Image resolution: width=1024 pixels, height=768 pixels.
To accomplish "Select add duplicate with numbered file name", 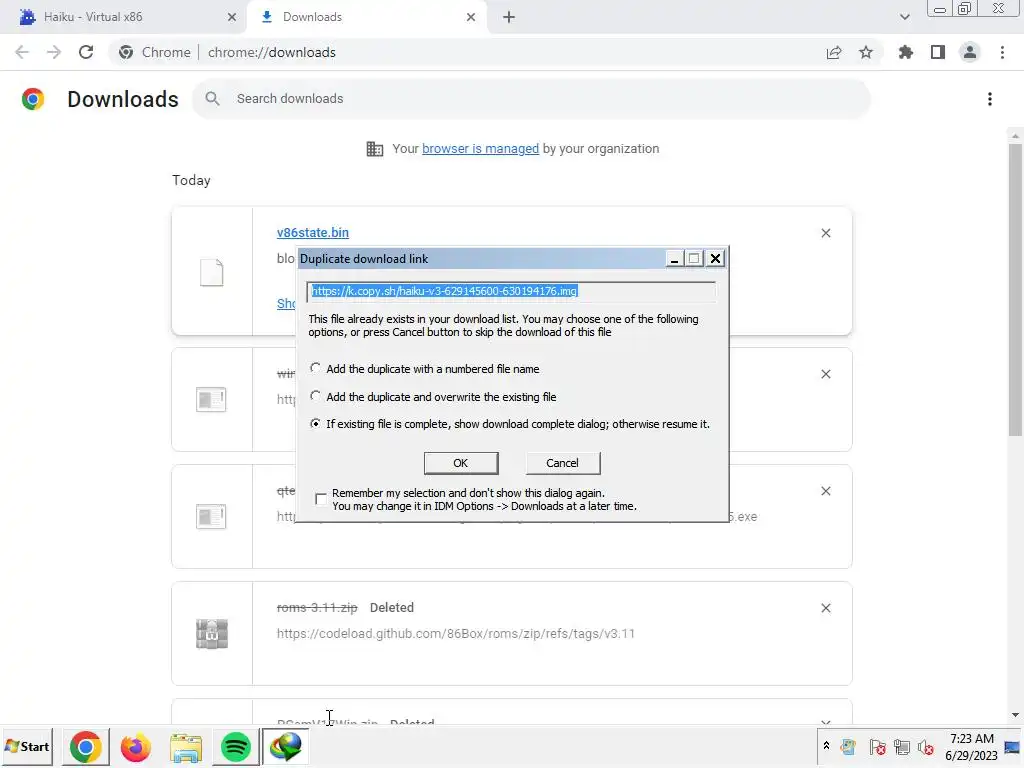I will (315, 368).
